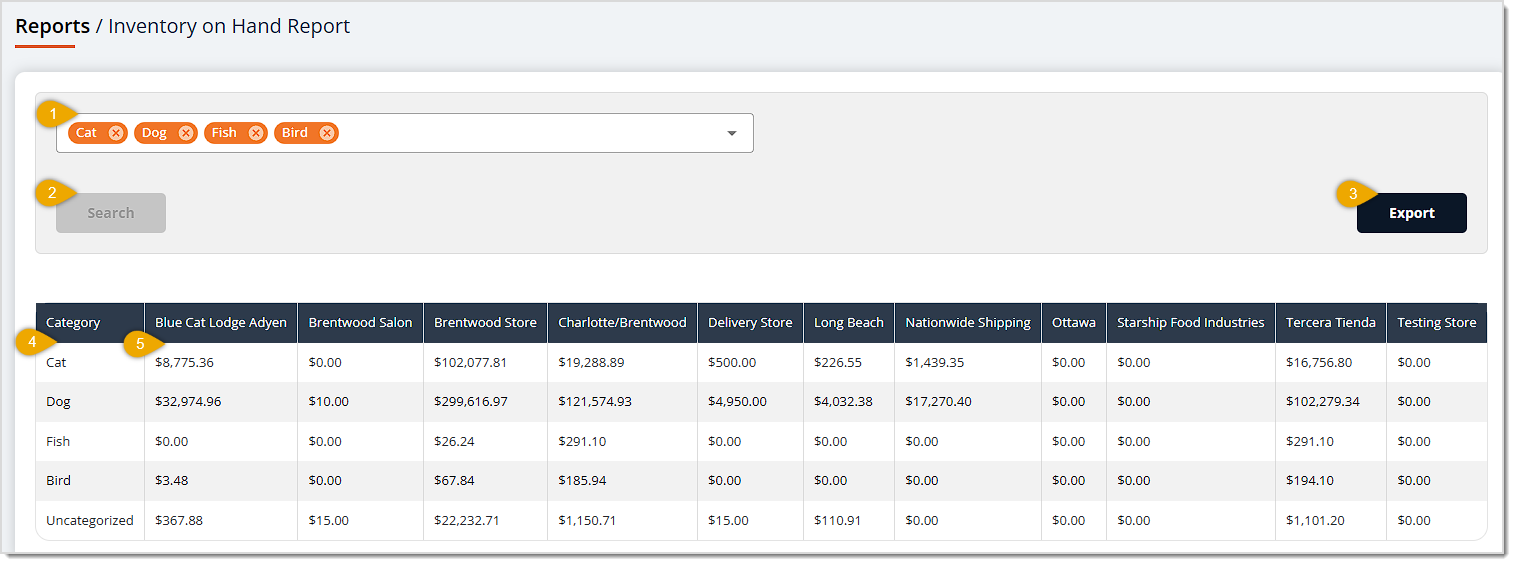
Task: Select the Dog row label
Action: tap(58, 402)
